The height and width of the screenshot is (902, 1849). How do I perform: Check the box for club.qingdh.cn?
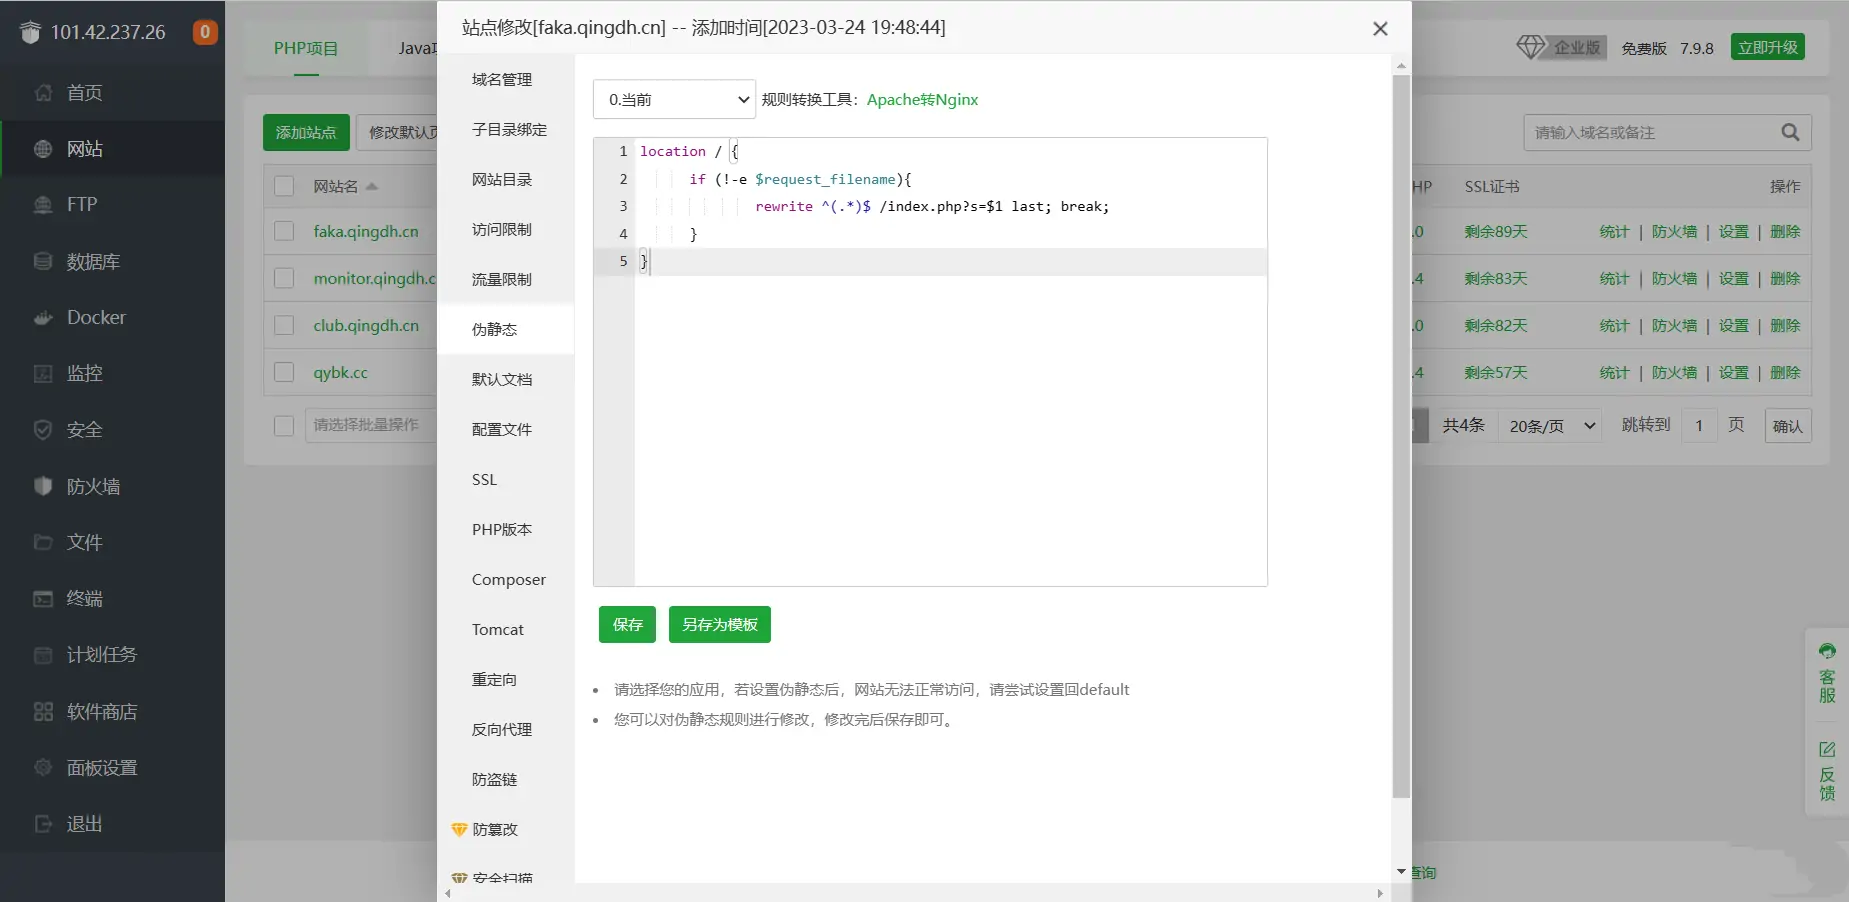(284, 325)
